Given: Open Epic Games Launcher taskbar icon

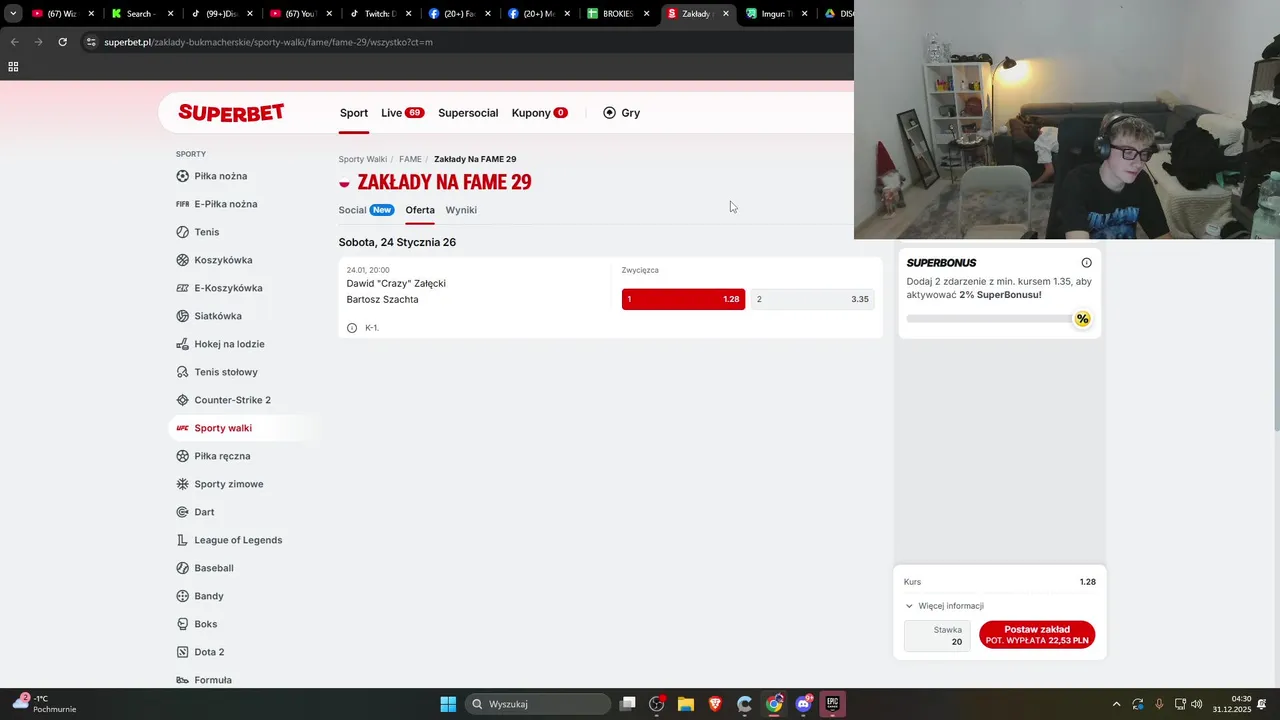Looking at the screenshot, I should click(x=832, y=704).
